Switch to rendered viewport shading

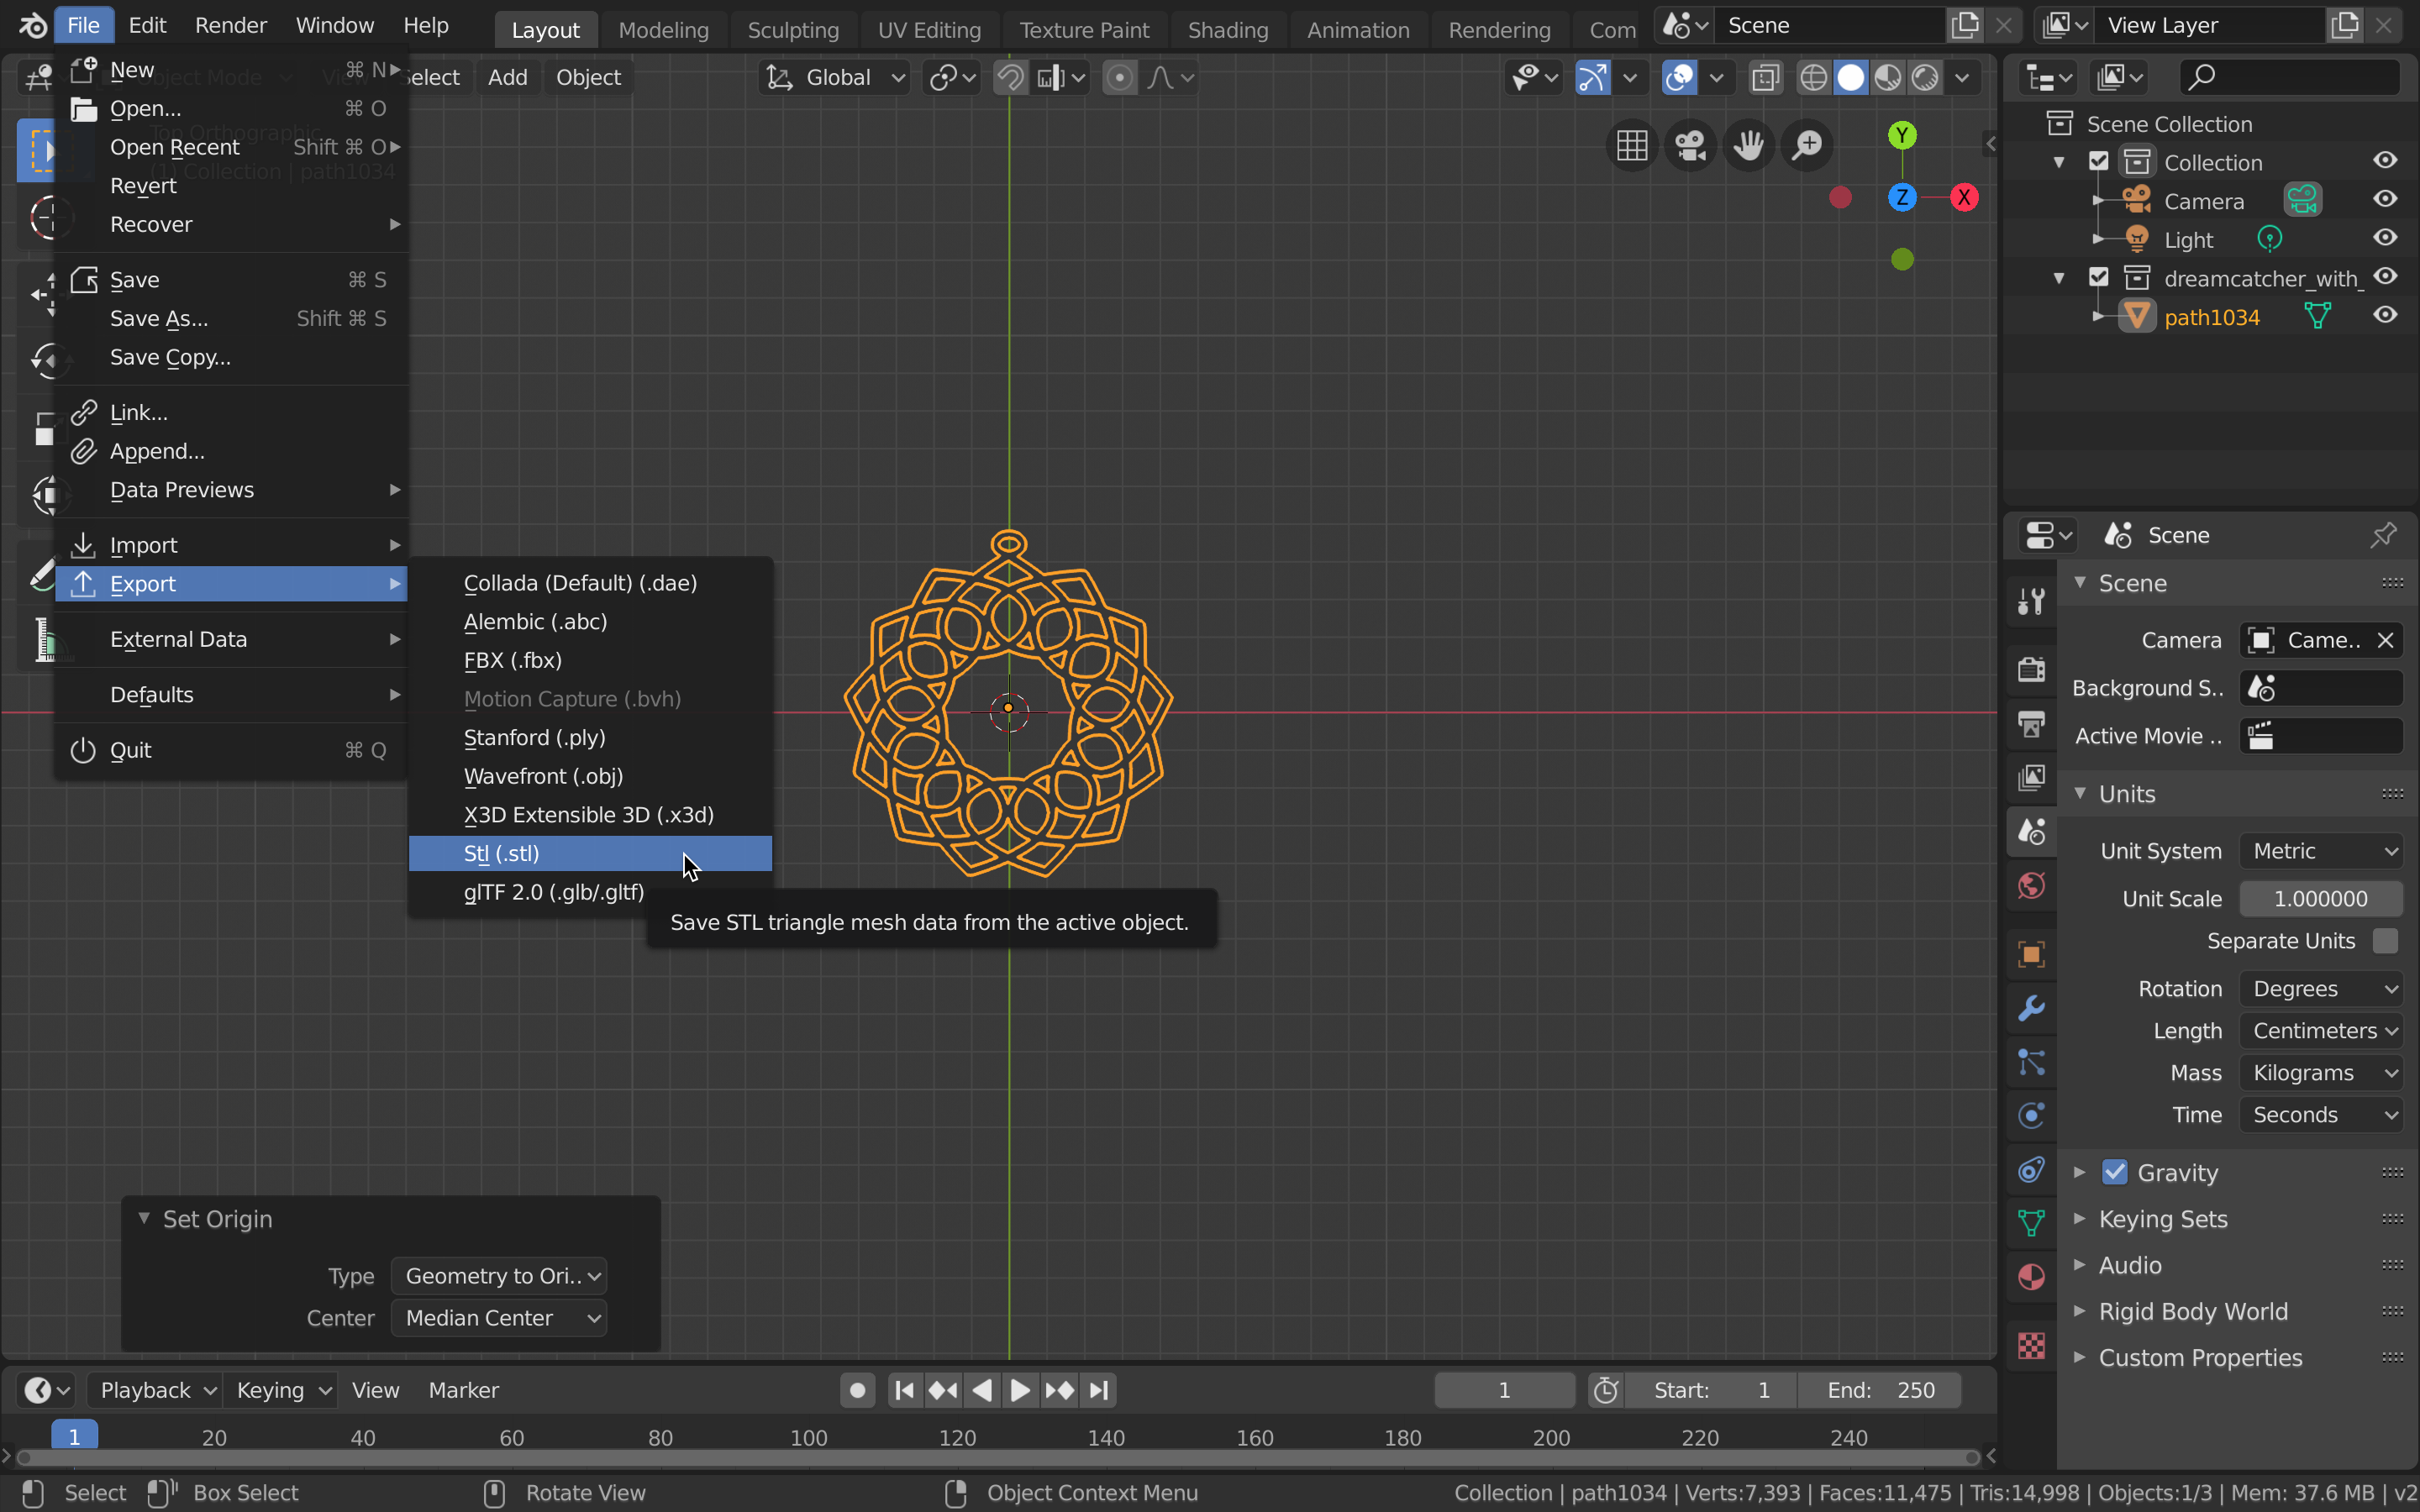[x=1925, y=77]
